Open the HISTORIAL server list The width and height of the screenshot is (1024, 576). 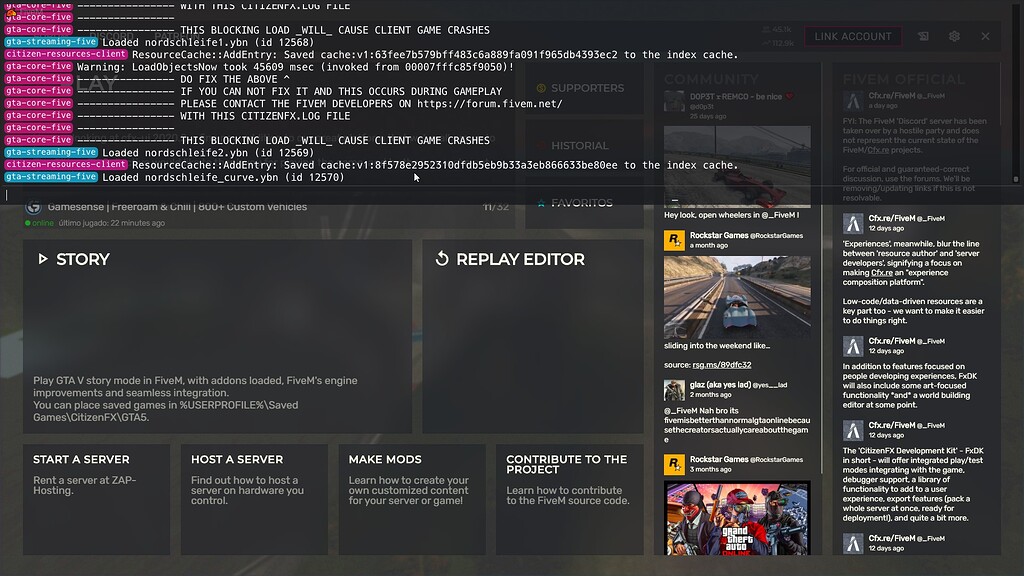click(584, 146)
